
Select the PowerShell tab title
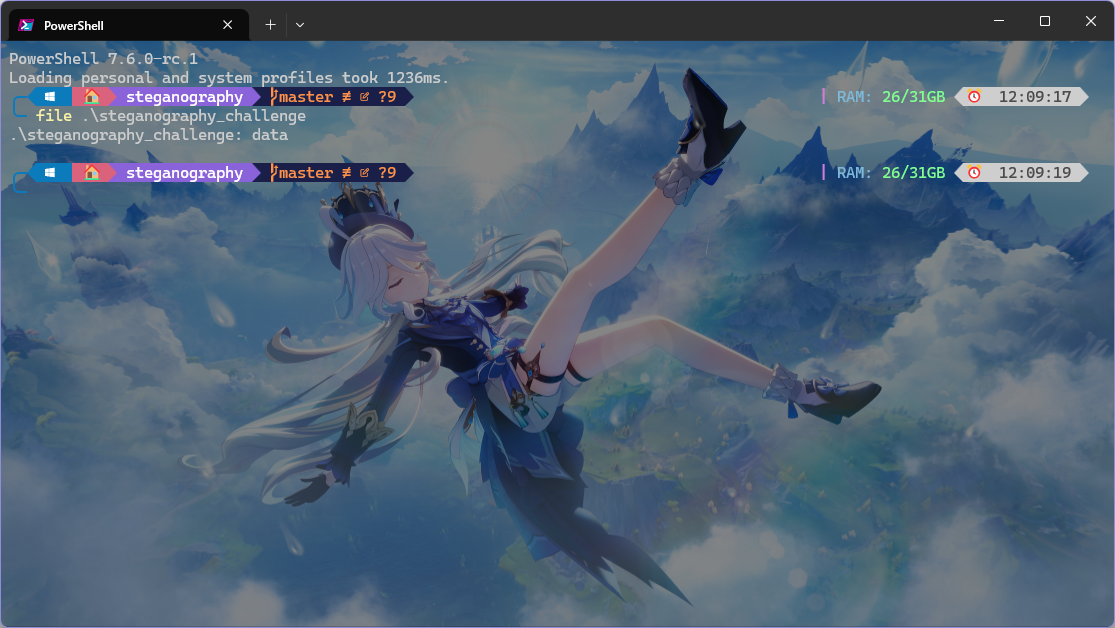[x=74, y=25]
